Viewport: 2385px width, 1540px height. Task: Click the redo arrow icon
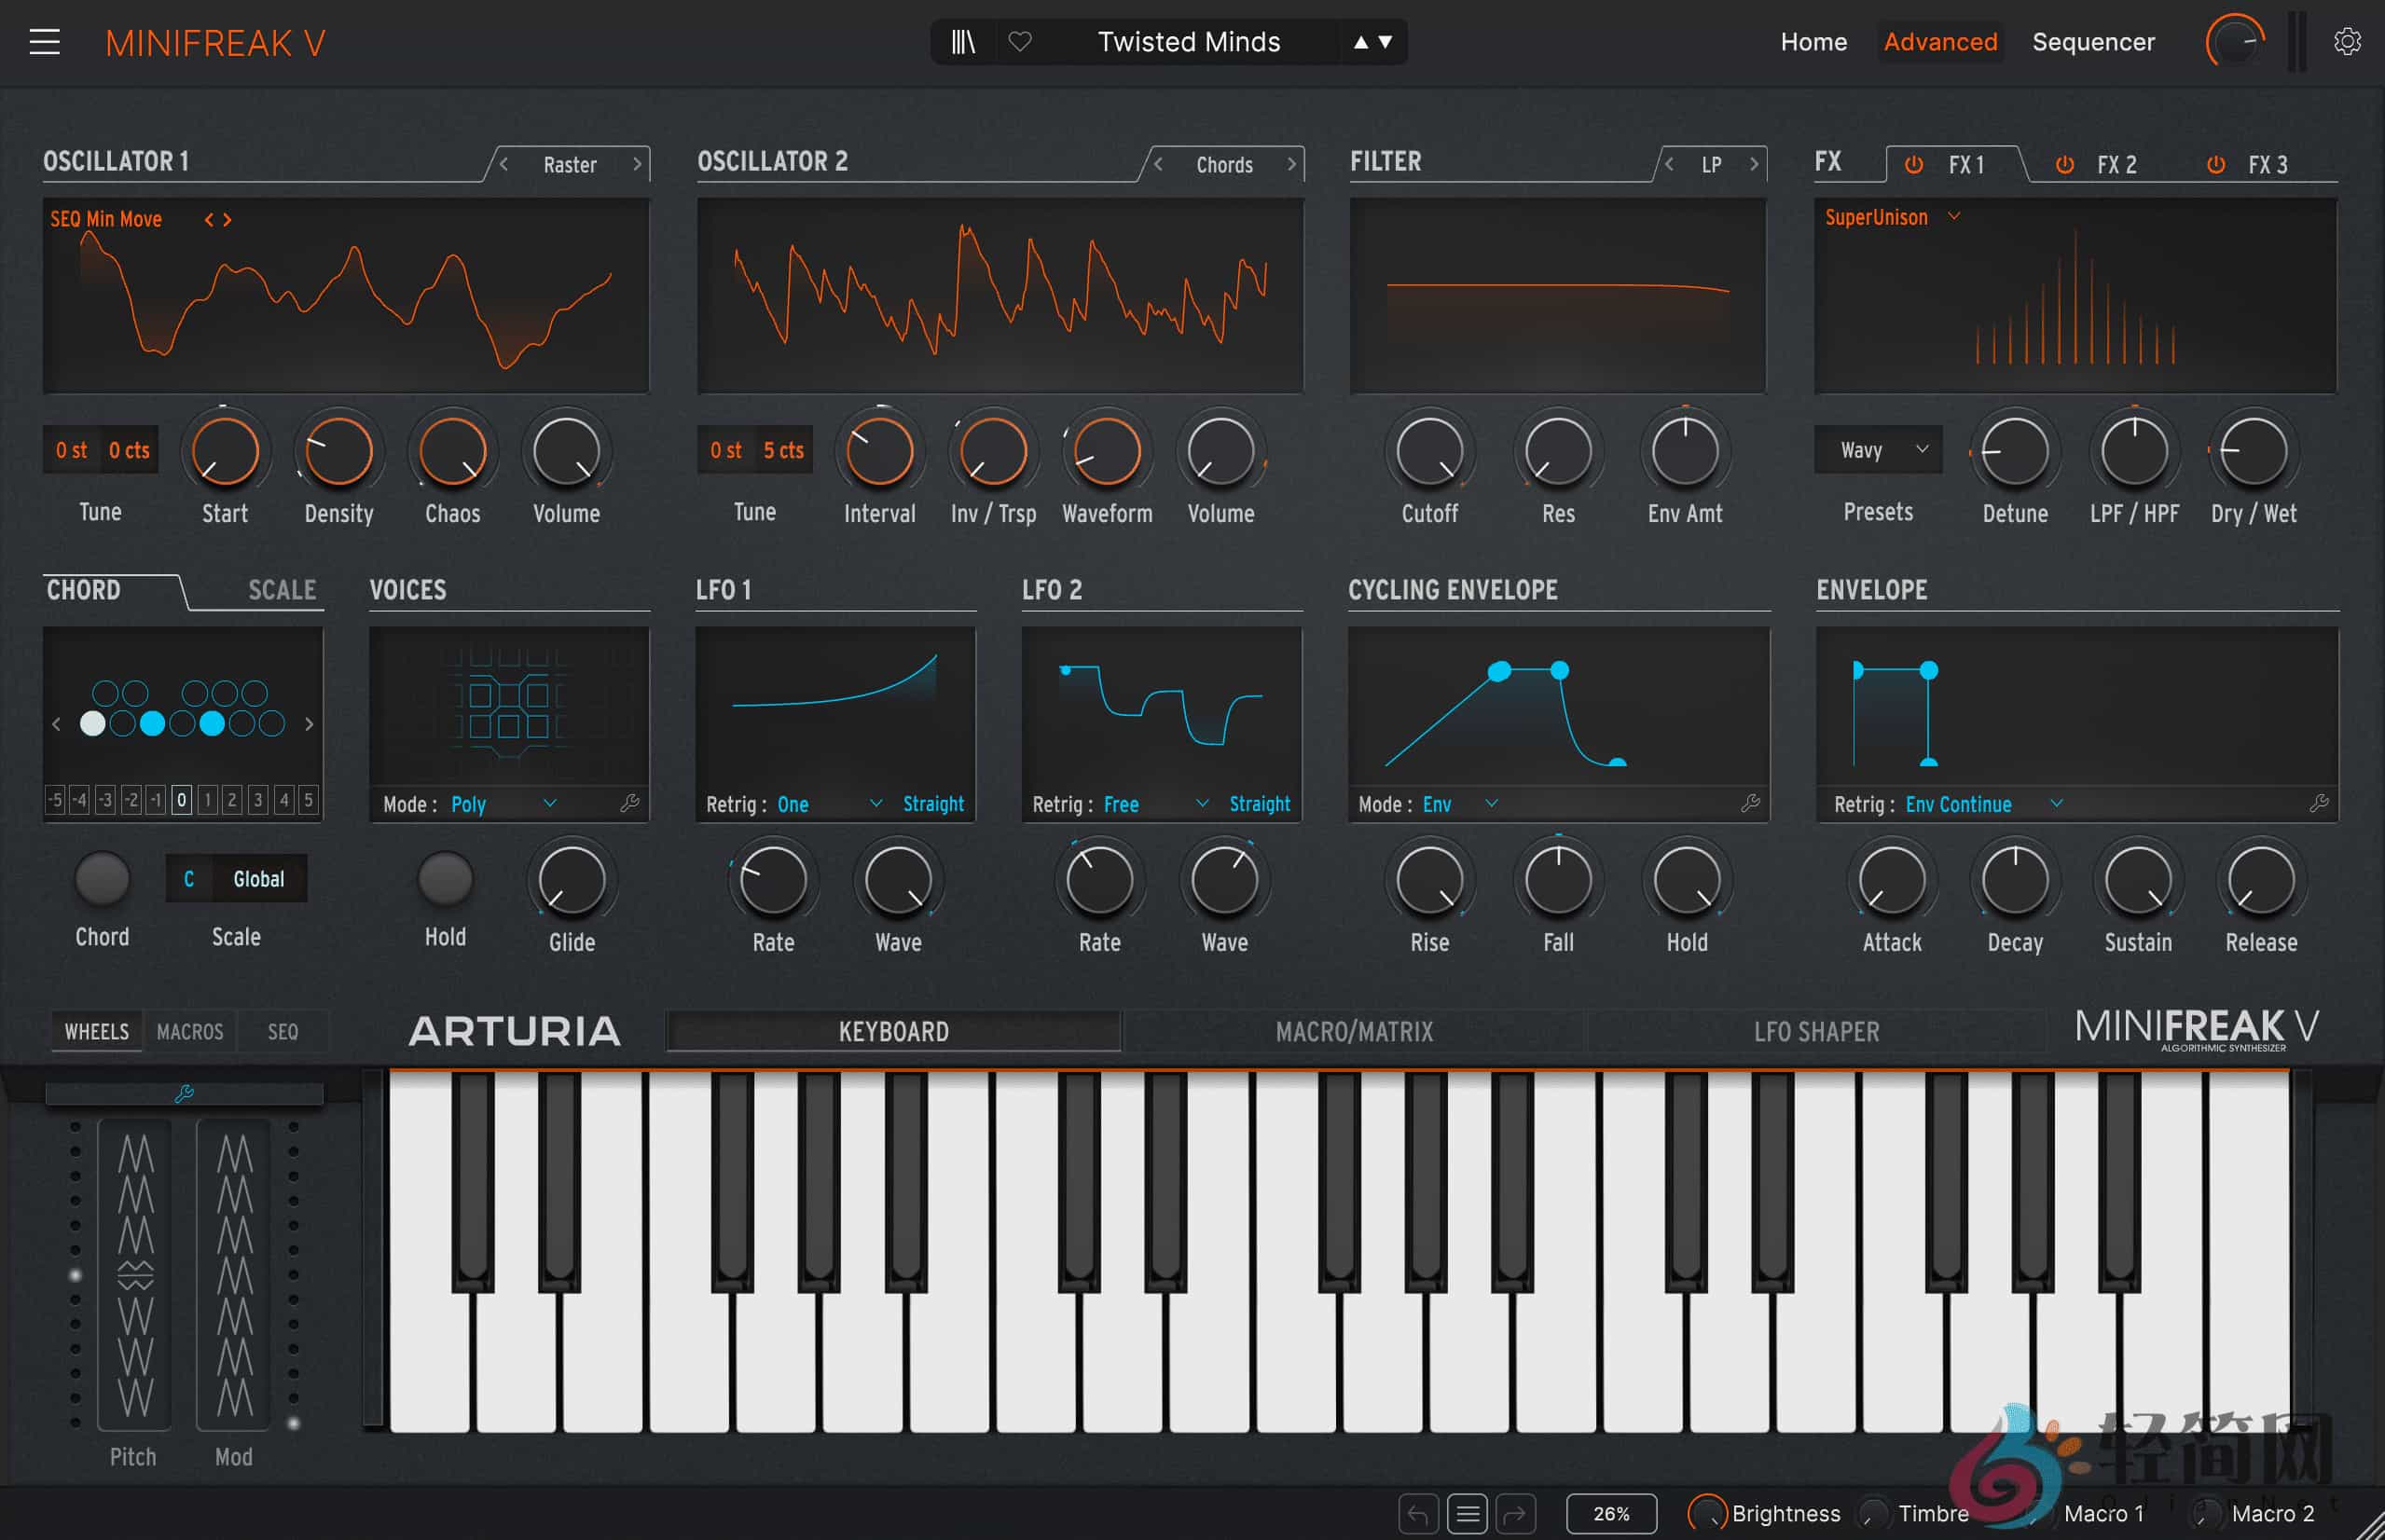coord(1516,1513)
